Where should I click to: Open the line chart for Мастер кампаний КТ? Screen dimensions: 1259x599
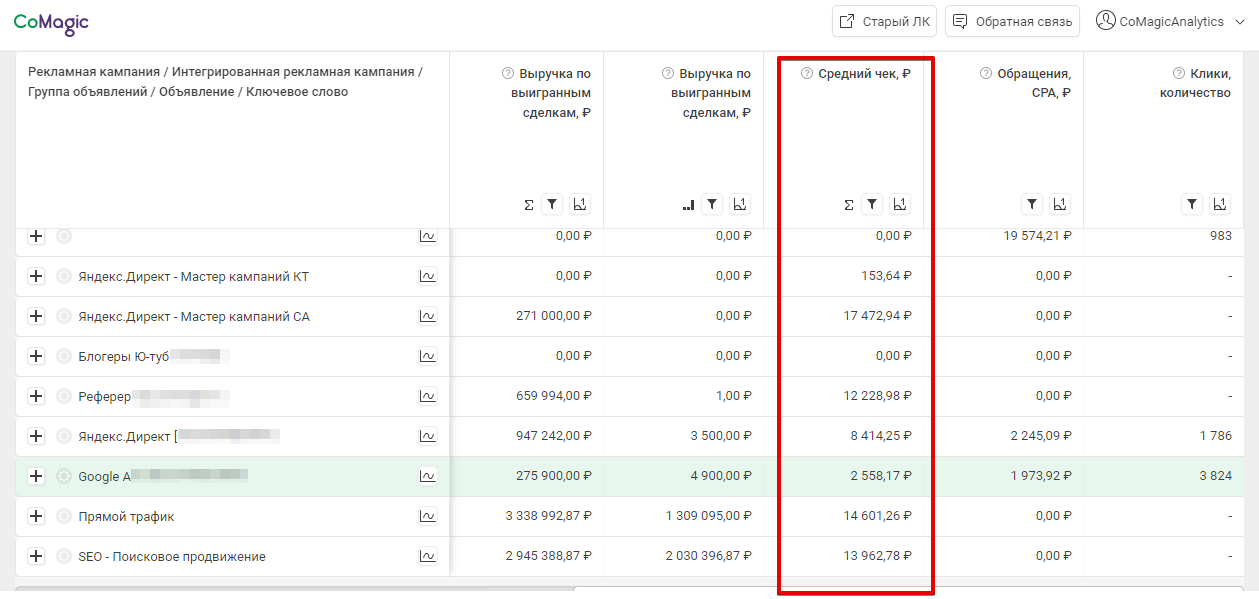[x=428, y=276]
